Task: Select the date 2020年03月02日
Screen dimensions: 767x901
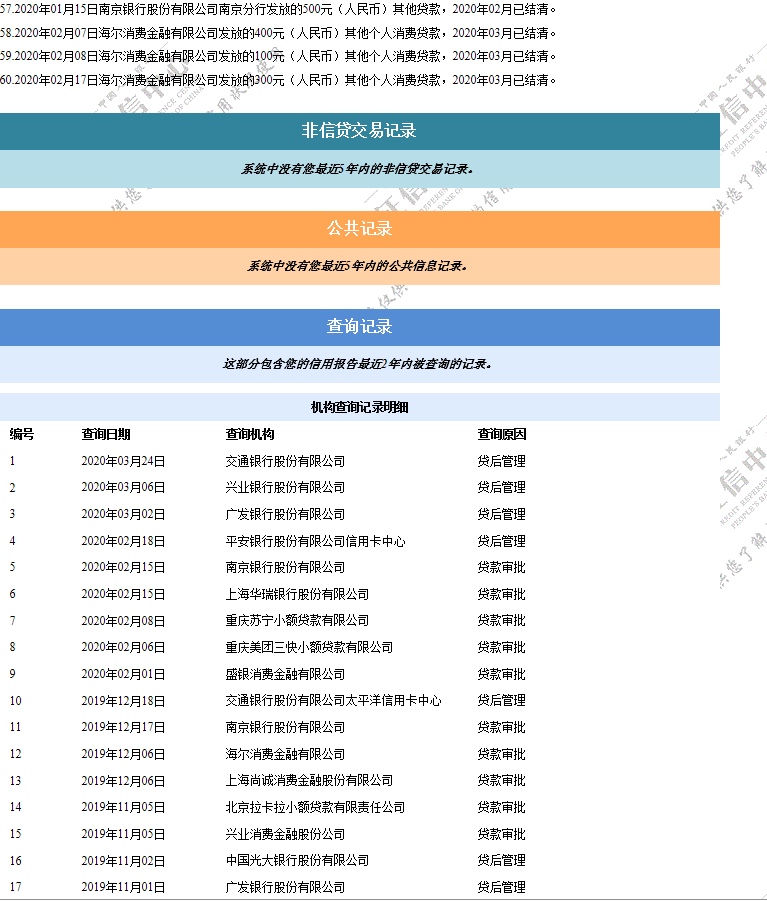Action: point(123,514)
